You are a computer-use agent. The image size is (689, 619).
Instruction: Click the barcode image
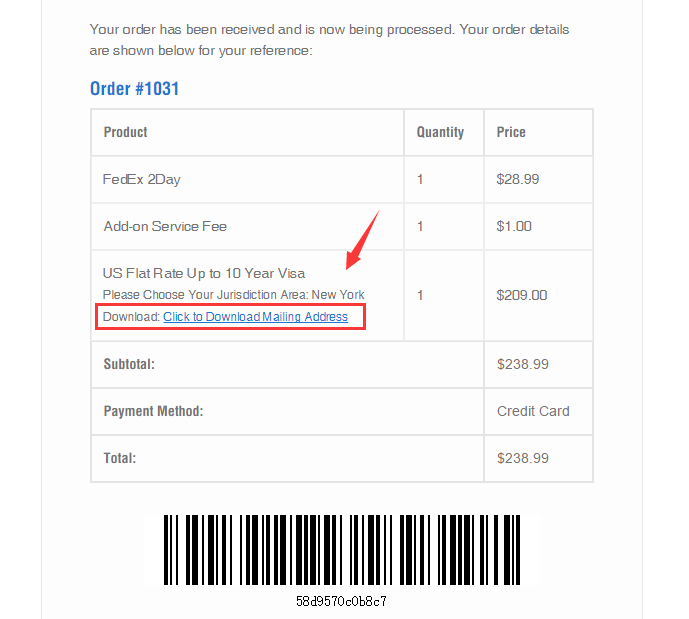click(x=341, y=550)
